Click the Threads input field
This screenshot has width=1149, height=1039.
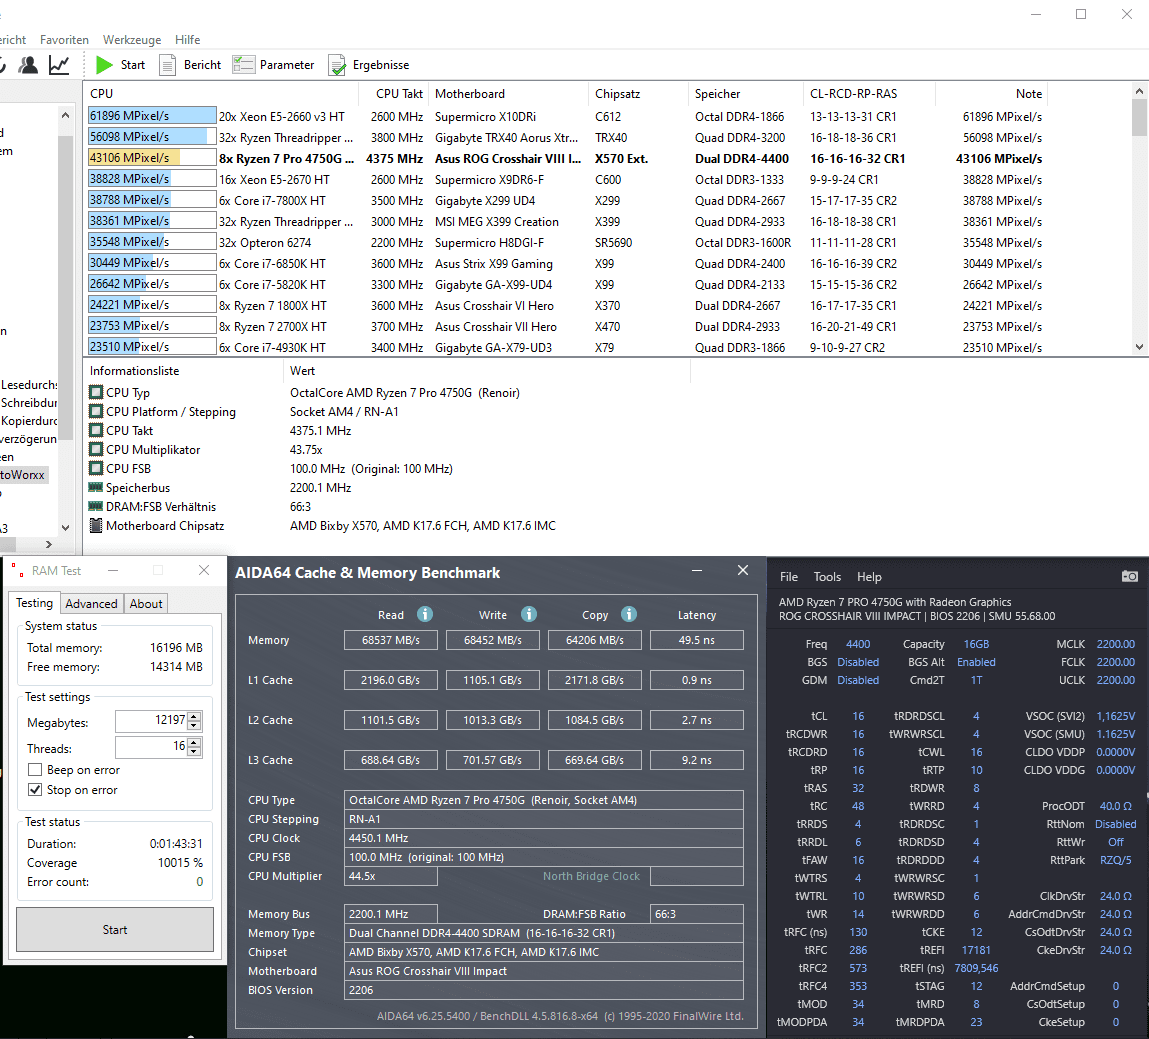coord(151,747)
